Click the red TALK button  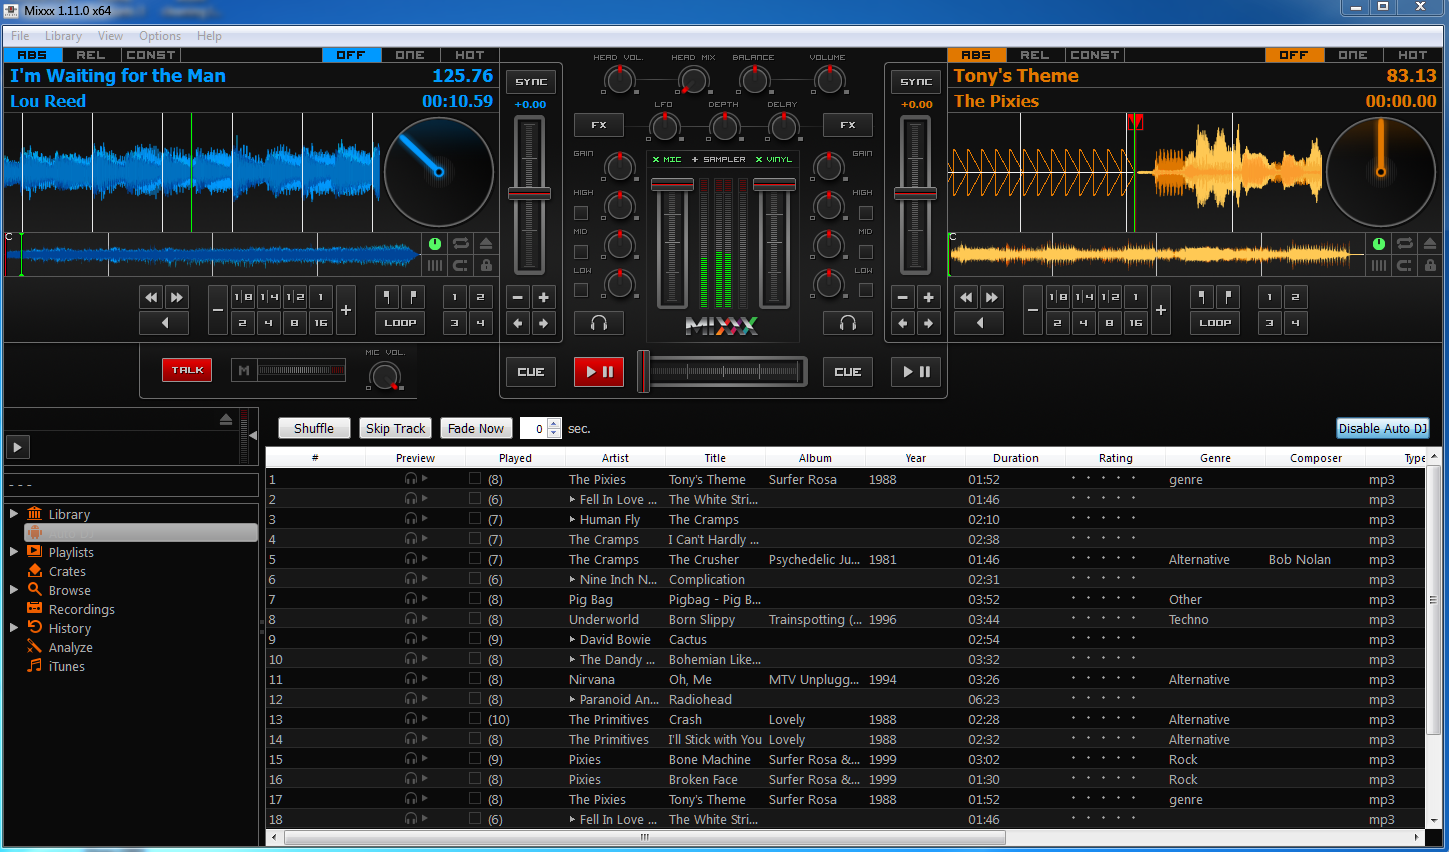point(187,370)
